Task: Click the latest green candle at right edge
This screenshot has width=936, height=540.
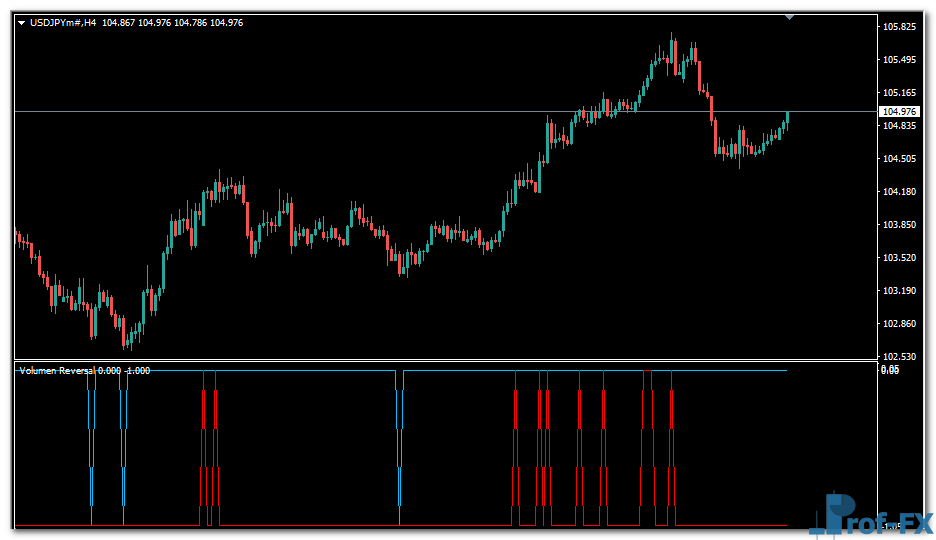Action: pos(788,118)
